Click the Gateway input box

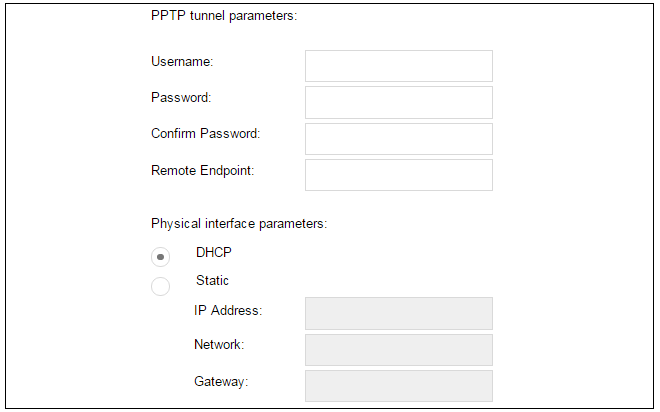[x=398, y=386]
